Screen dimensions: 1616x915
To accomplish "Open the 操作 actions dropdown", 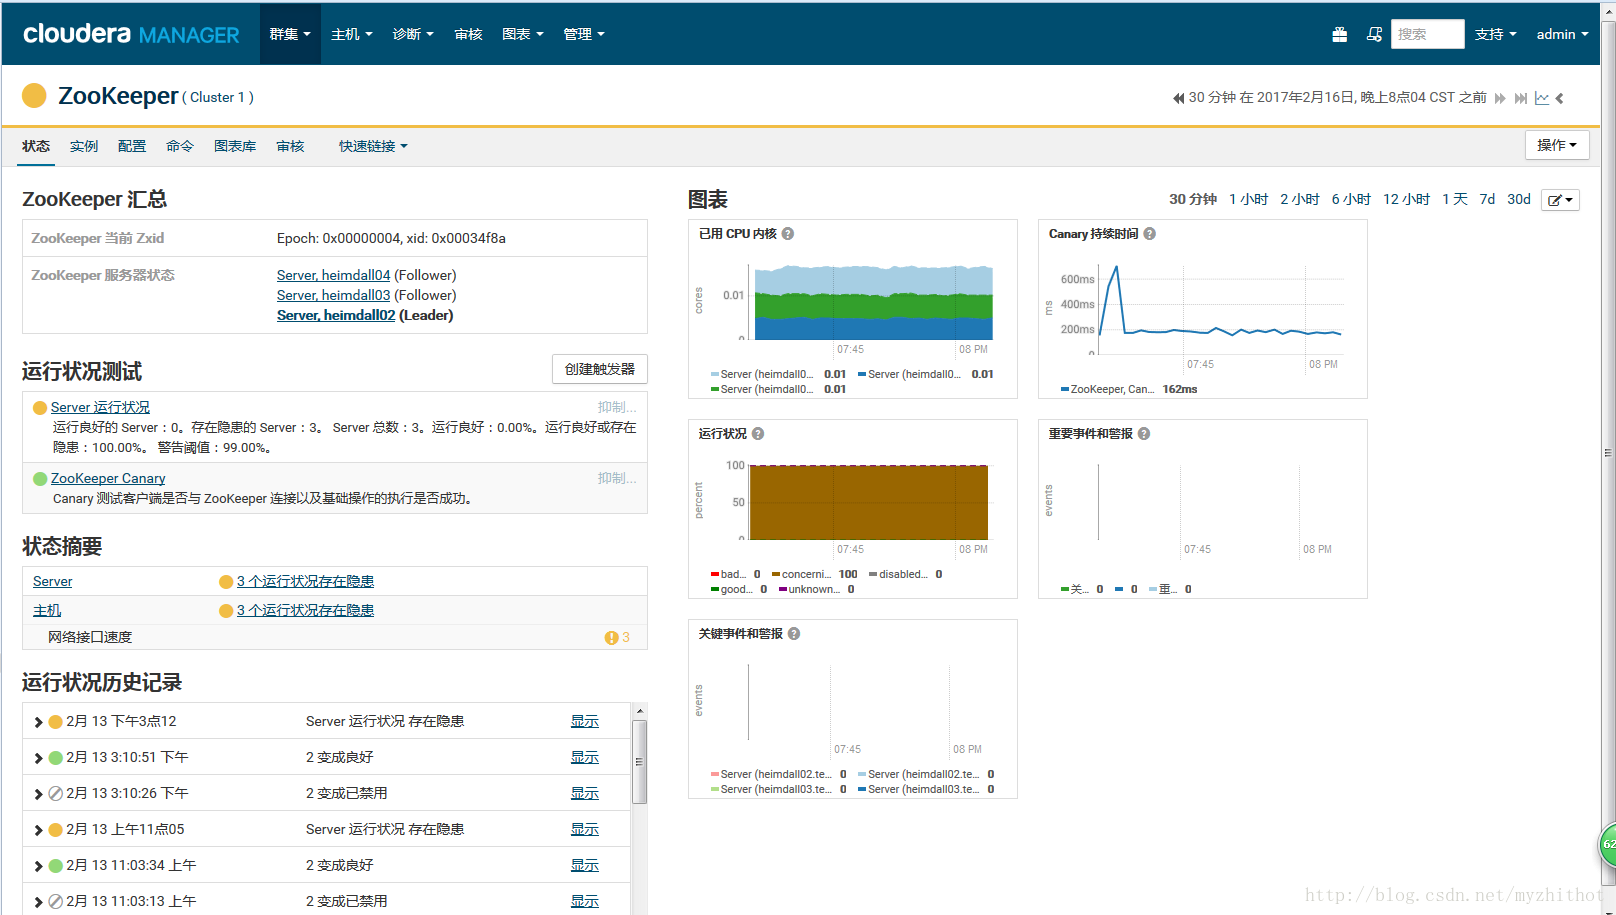I will [x=1557, y=145].
